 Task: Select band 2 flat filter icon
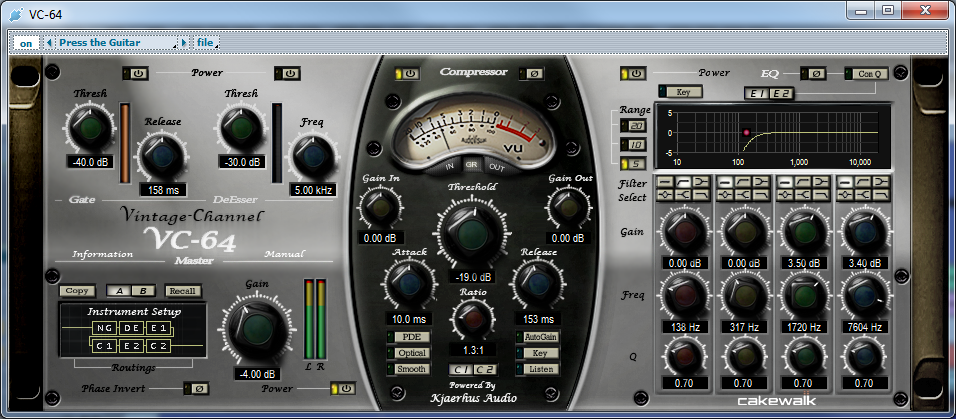pos(725,181)
